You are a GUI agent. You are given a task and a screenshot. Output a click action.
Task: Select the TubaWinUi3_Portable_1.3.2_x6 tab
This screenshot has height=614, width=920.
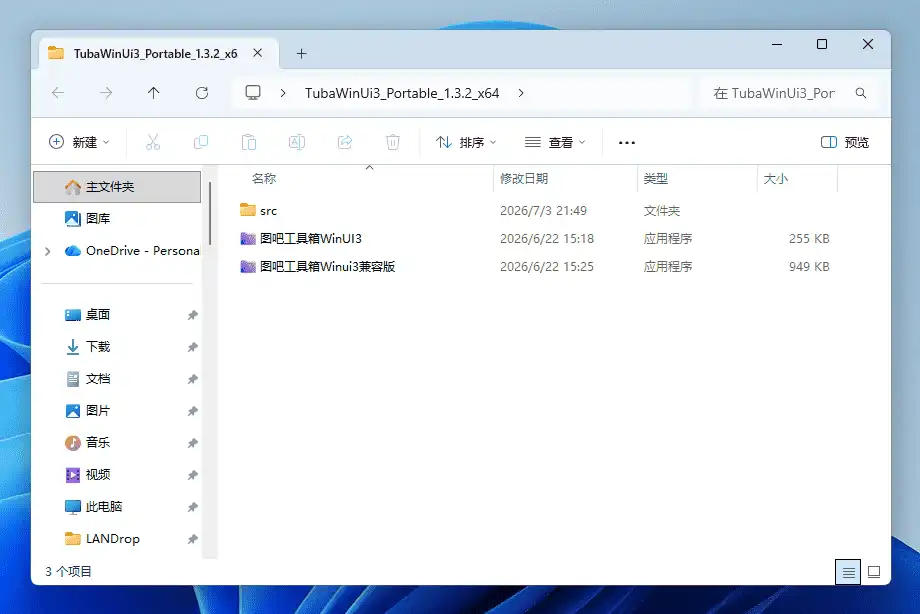[x=155, y=53]
